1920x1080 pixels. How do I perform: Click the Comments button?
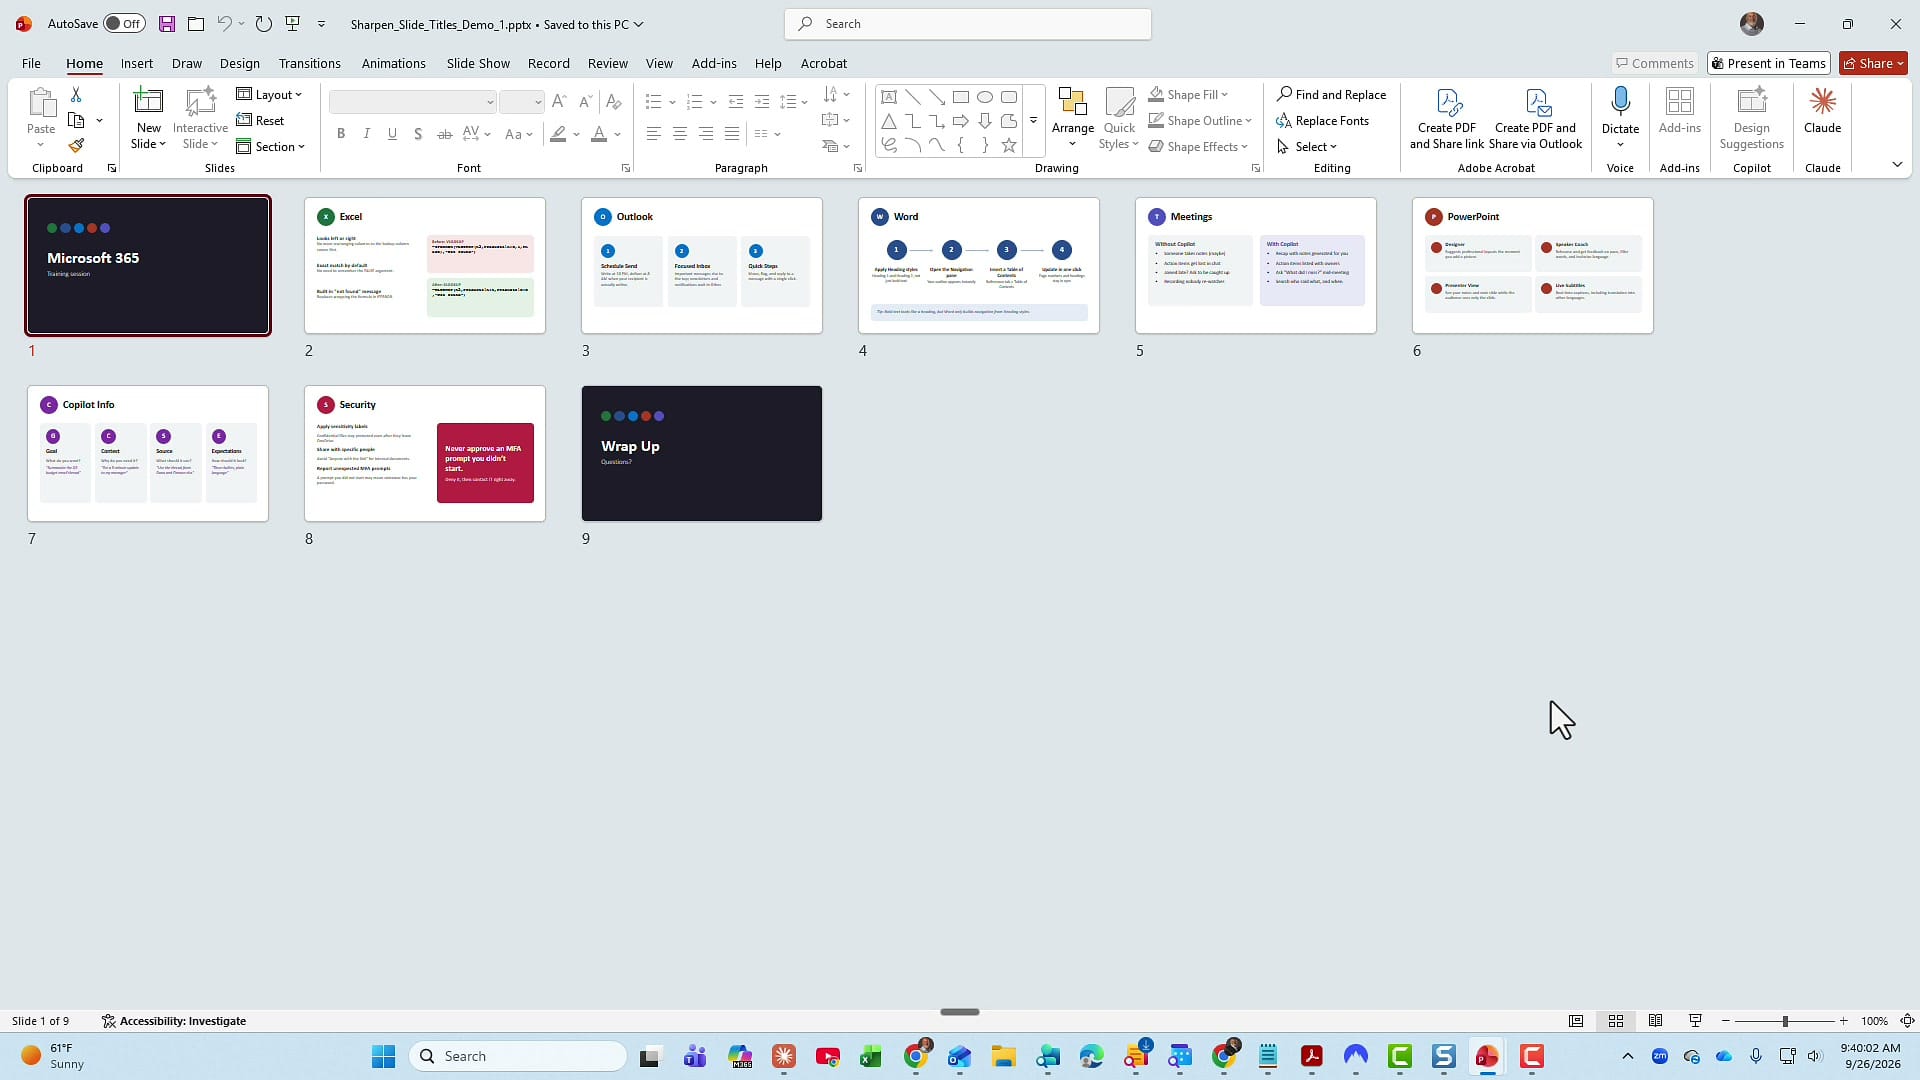point(1655,63)
